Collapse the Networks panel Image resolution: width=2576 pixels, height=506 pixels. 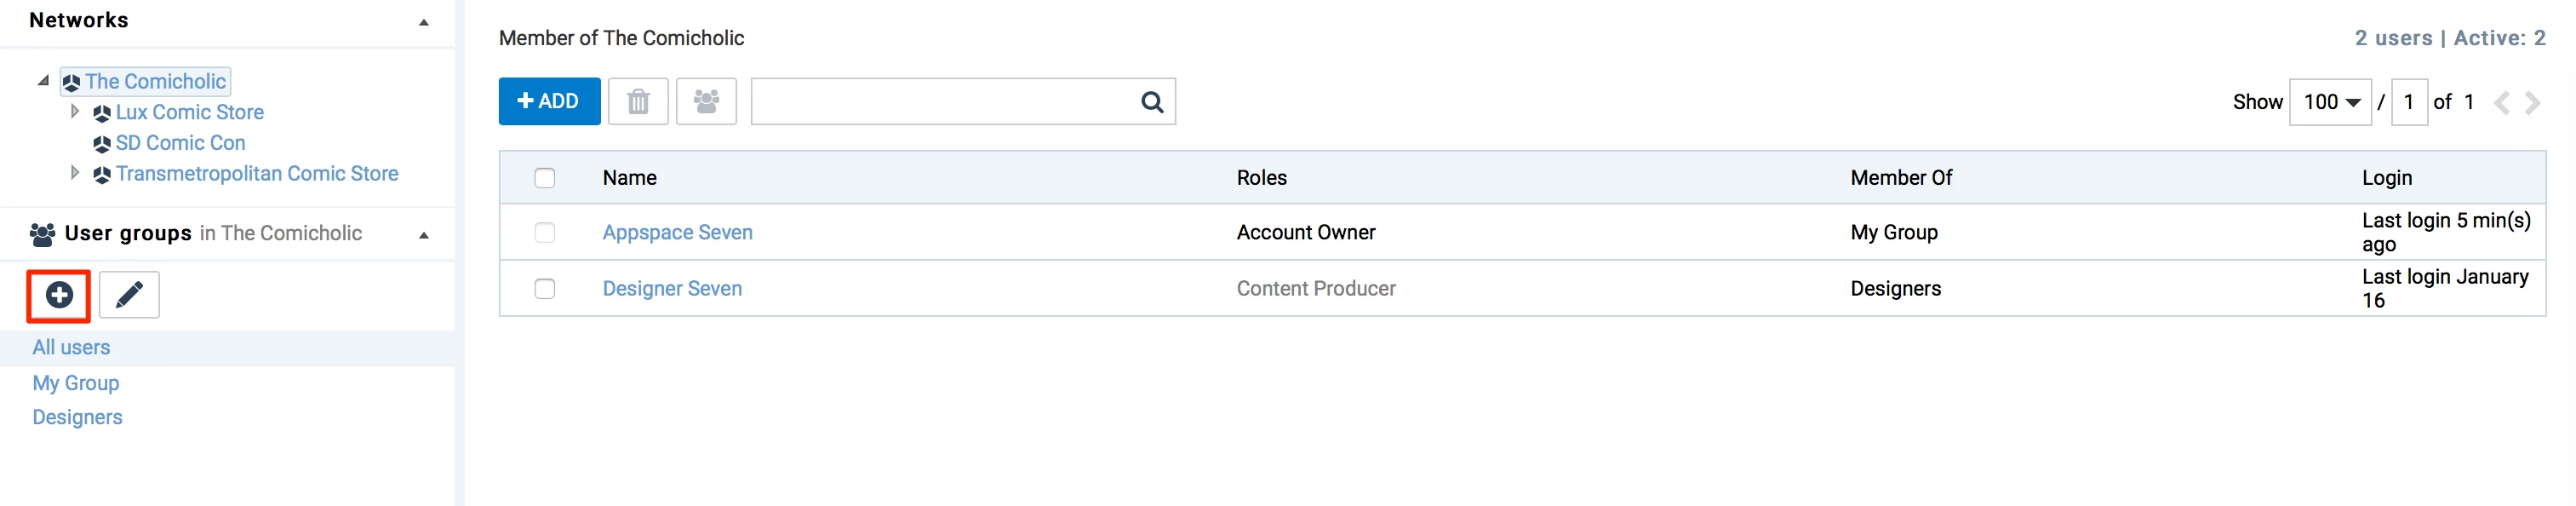click(x=424, y=21)
